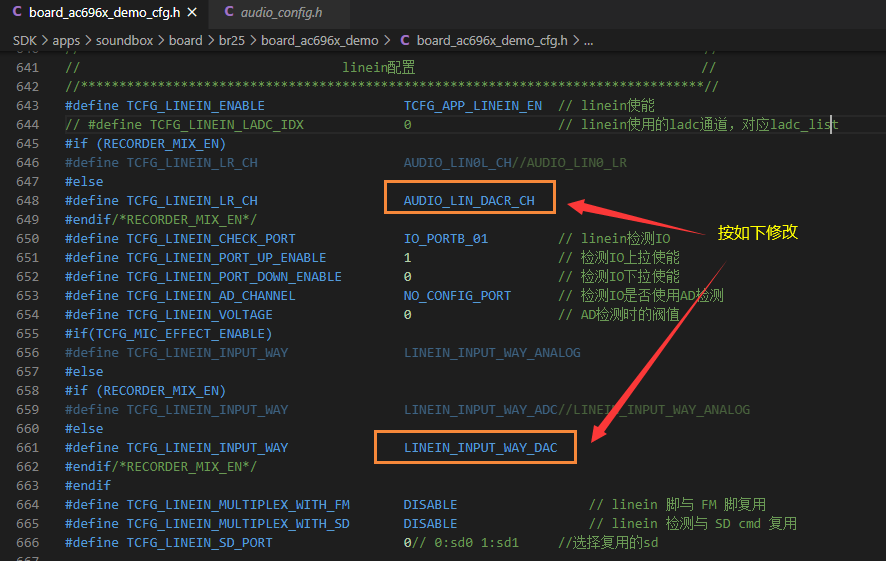Click the C icon in breadcrumb path
The height and width of the screenshot is (561, 886).
(405, 41)
